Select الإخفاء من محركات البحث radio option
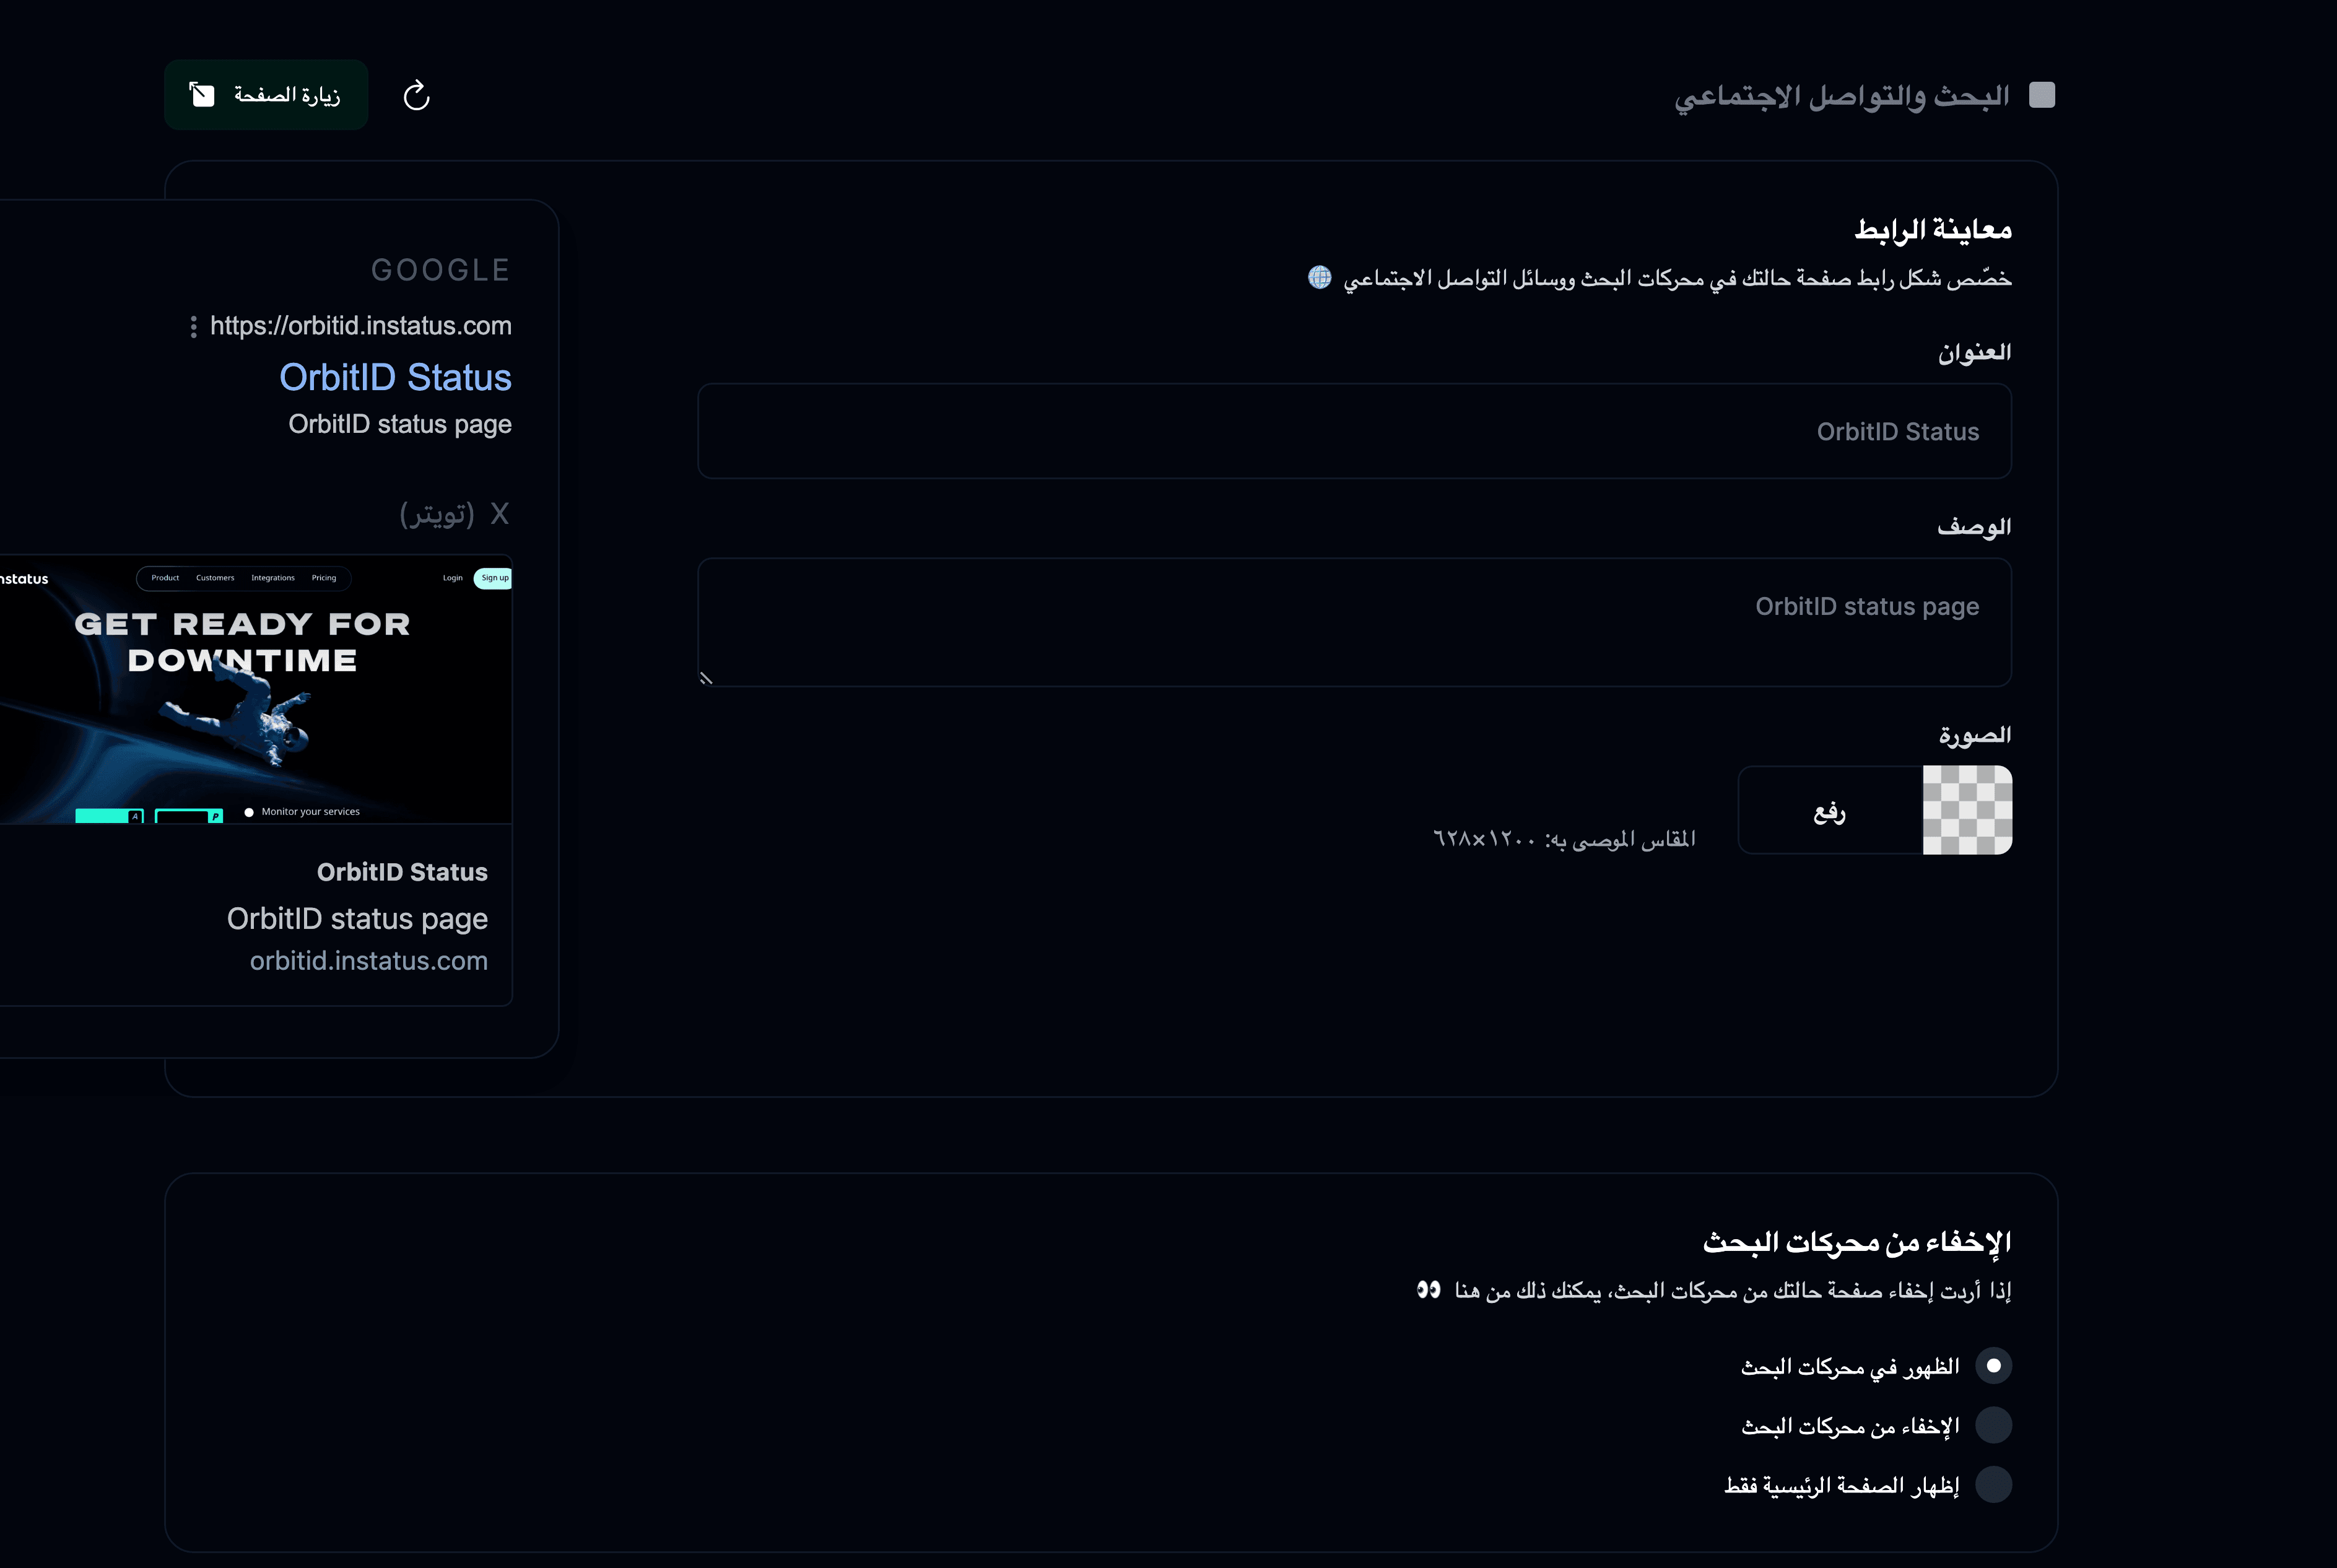The height and width of the screenshot is (1568, 2337). [1993, 1425]
